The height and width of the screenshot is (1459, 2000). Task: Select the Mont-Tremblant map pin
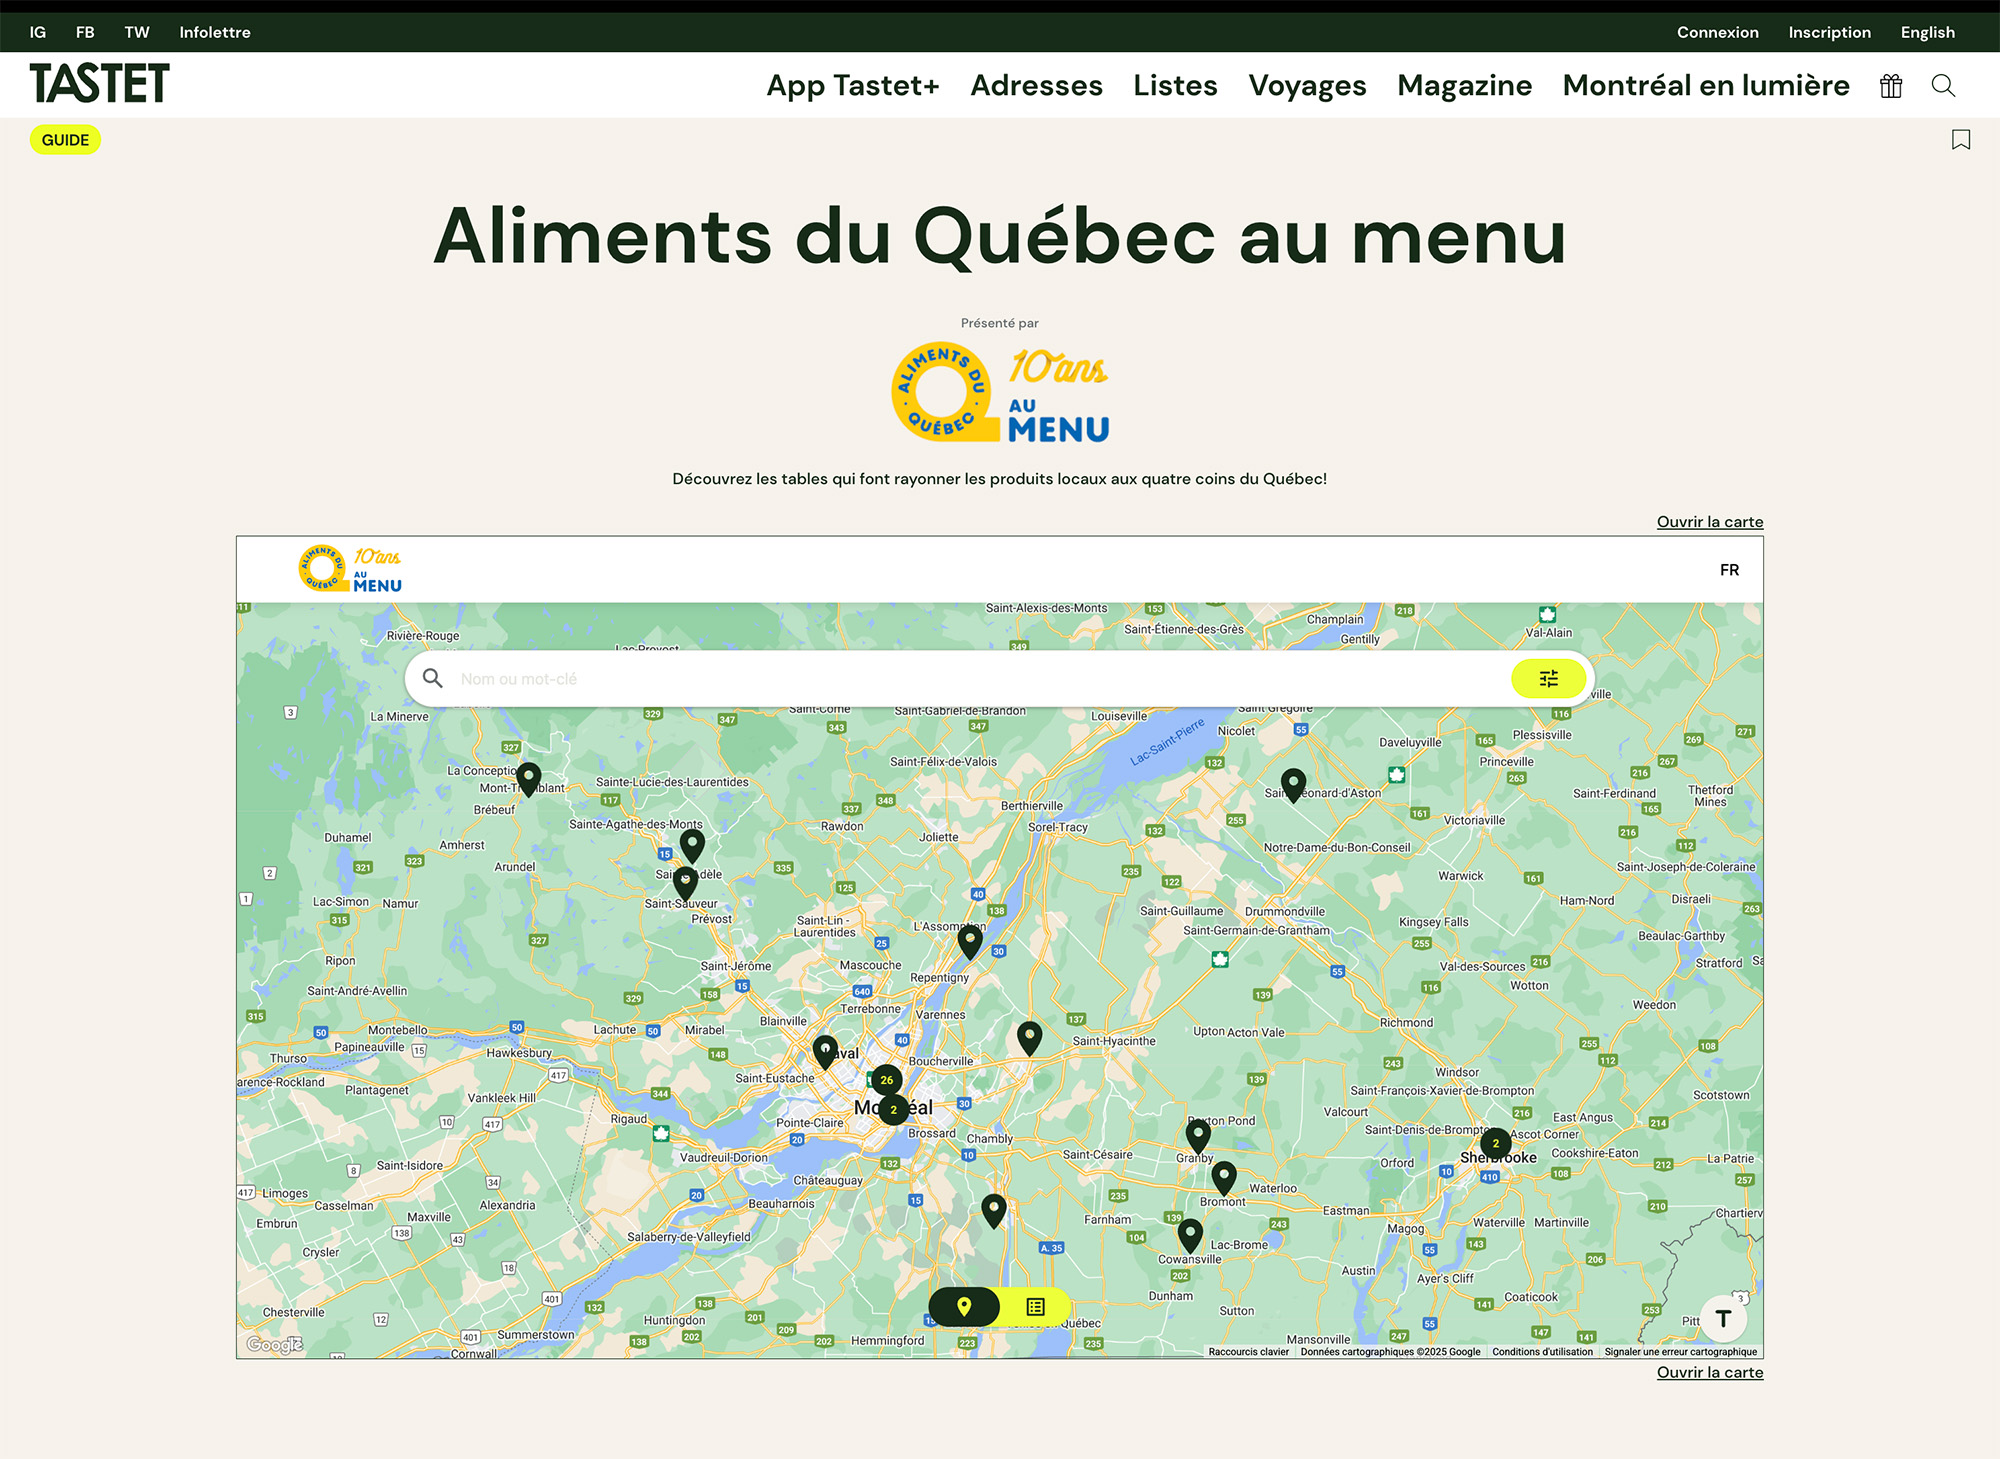tap(529, 779)
